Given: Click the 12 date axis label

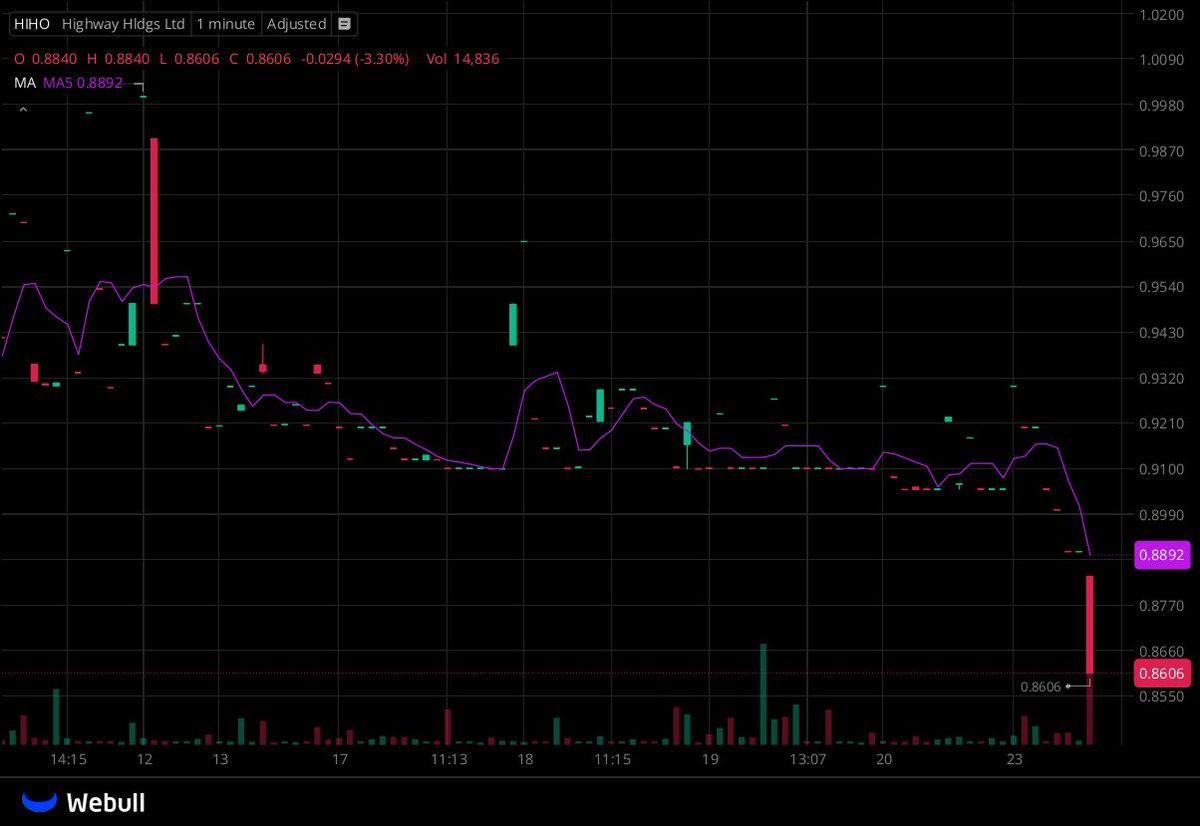Looking at the screenshot, I should [x=144, y=760].
